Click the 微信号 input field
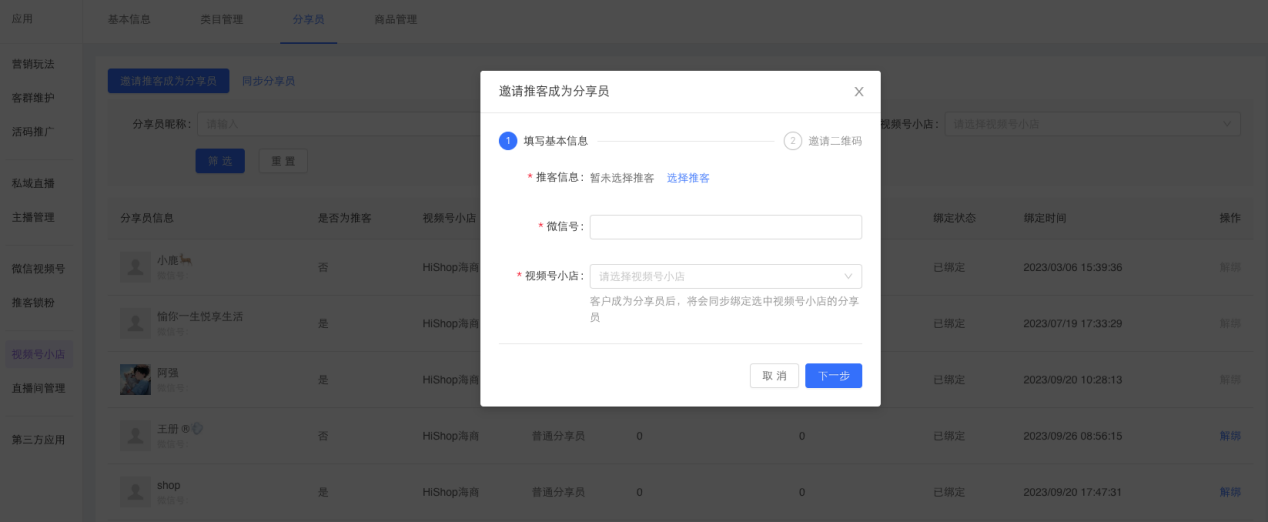Viewport: 1268px width, 522px height. tap(725, 227)
